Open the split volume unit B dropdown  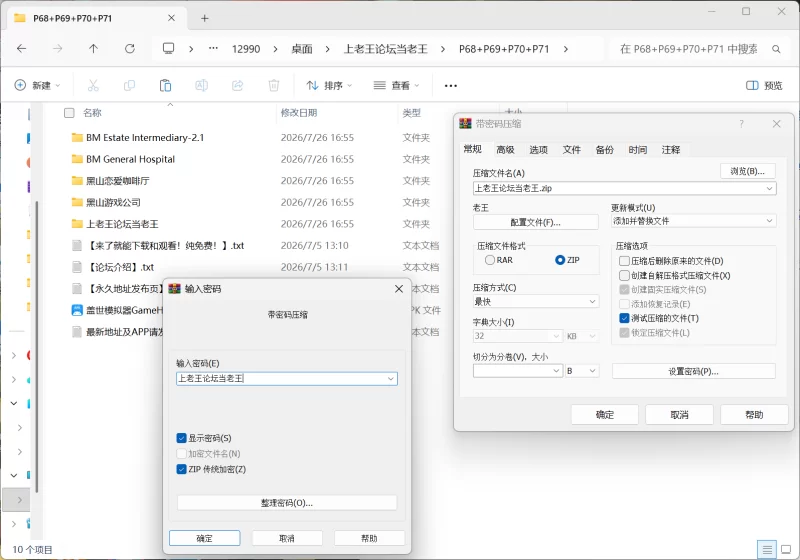point(592,371)
